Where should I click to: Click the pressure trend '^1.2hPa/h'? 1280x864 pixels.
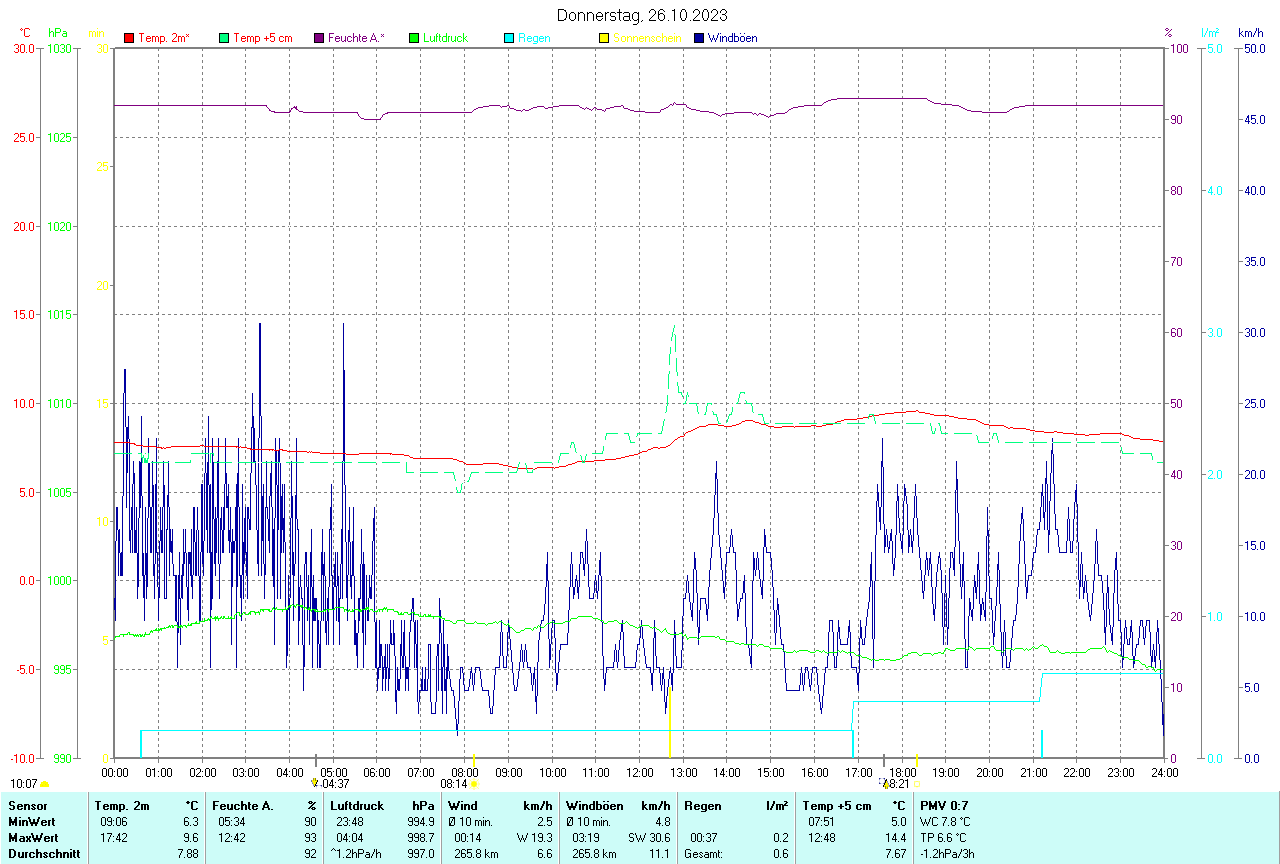click(x=356, y=853)
